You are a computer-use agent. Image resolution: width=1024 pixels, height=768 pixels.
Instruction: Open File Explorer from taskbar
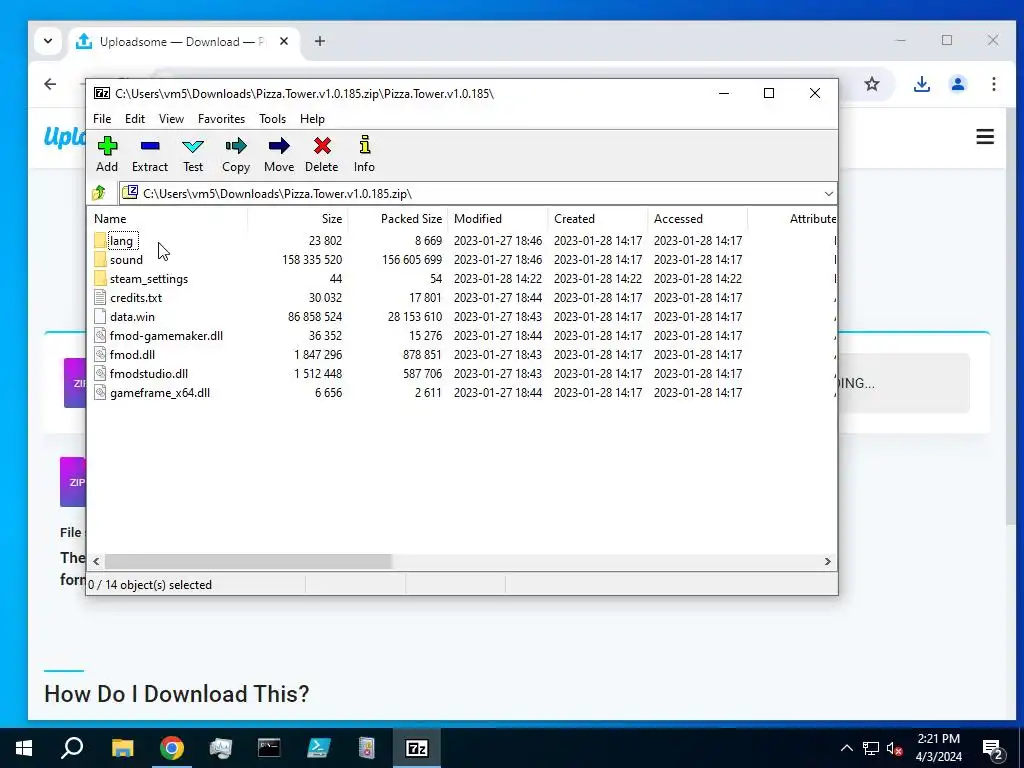pyautogui.click(x=122, y=748)
